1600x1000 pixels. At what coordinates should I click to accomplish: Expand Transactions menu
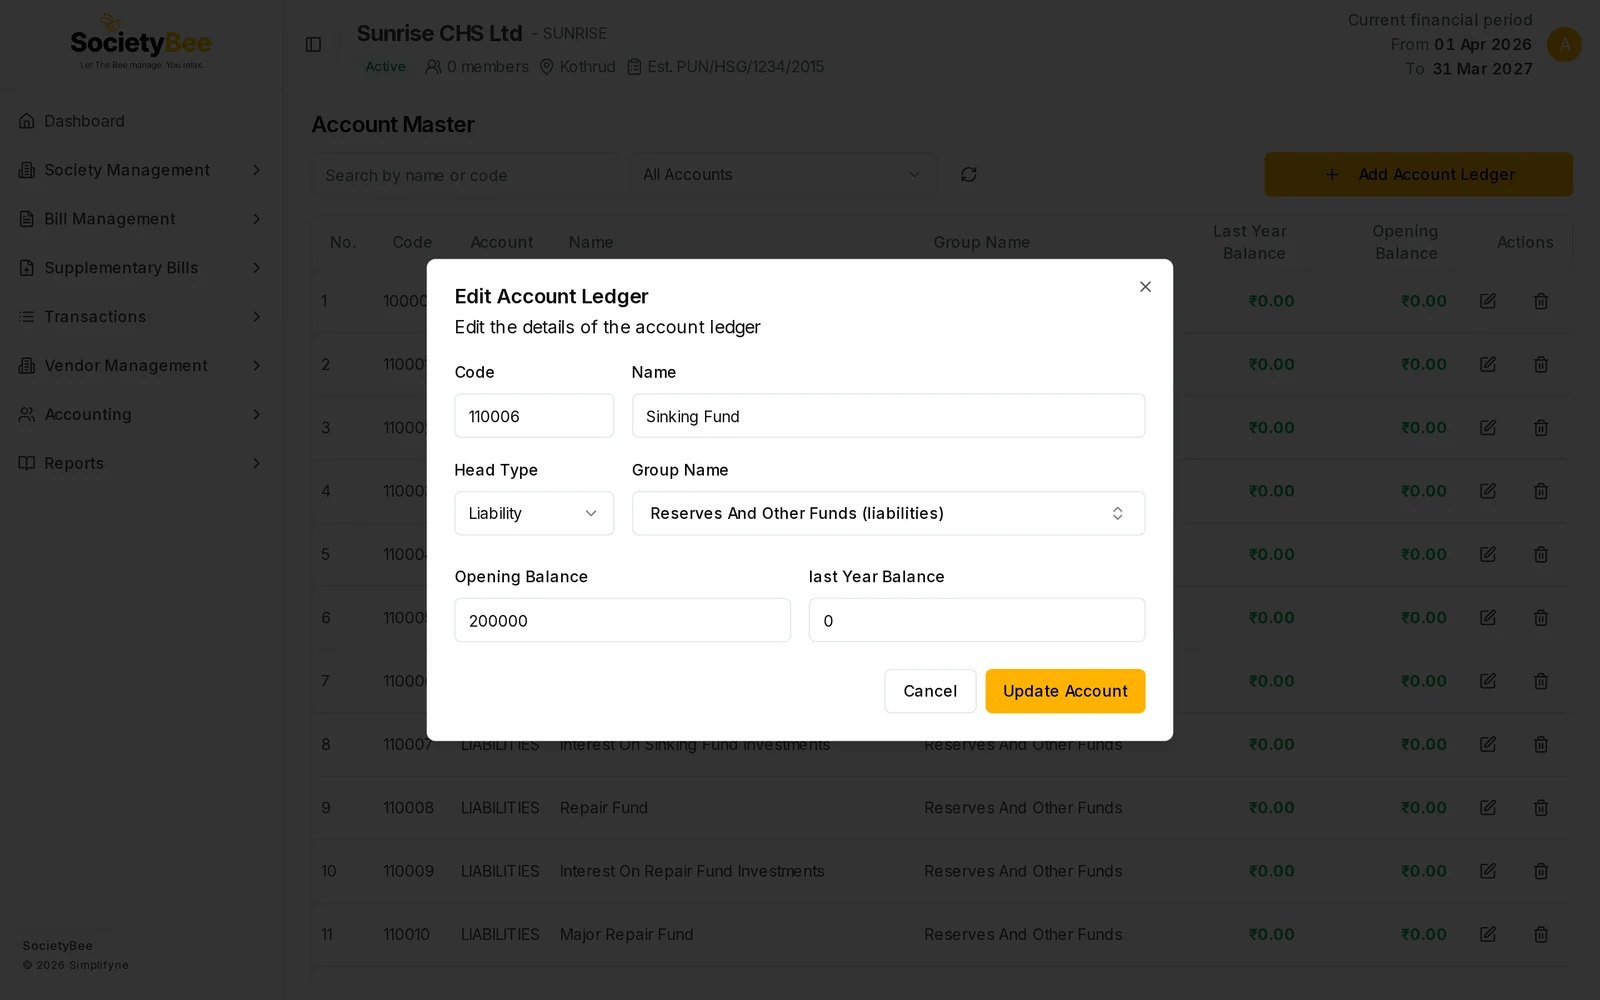pyautogui.click(x=140, y=317)
